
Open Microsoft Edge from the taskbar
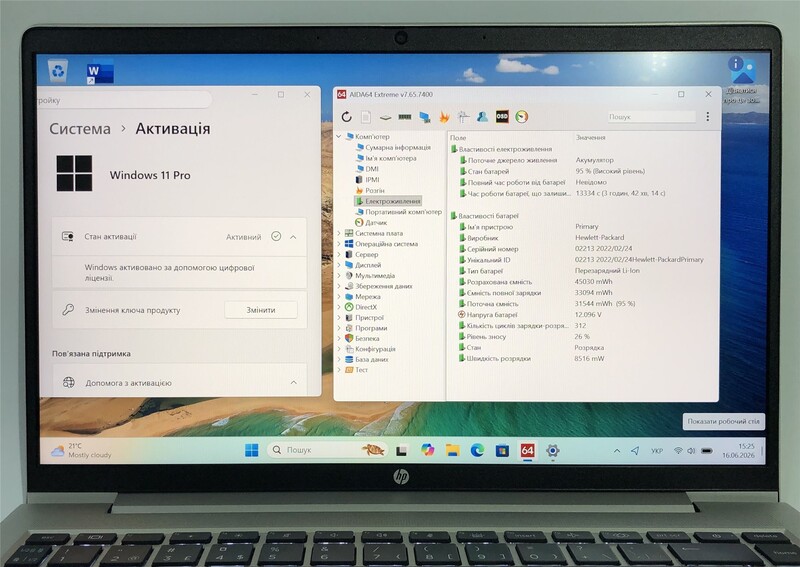[477, 450]
